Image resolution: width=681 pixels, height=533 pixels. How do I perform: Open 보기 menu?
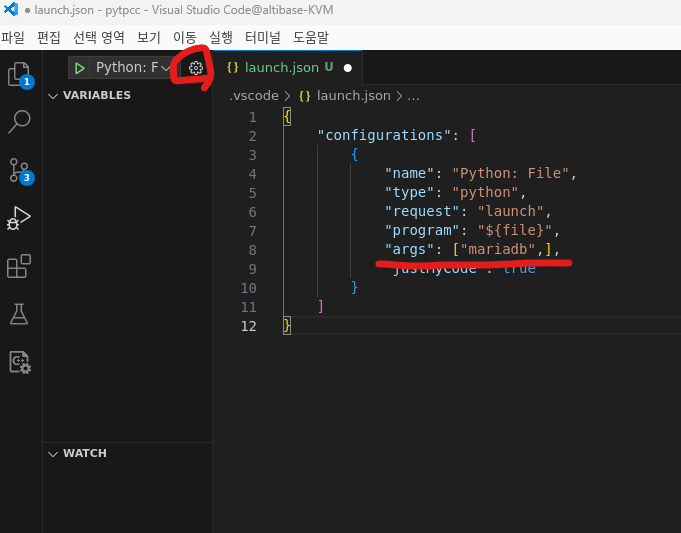(x=149, y=37)
